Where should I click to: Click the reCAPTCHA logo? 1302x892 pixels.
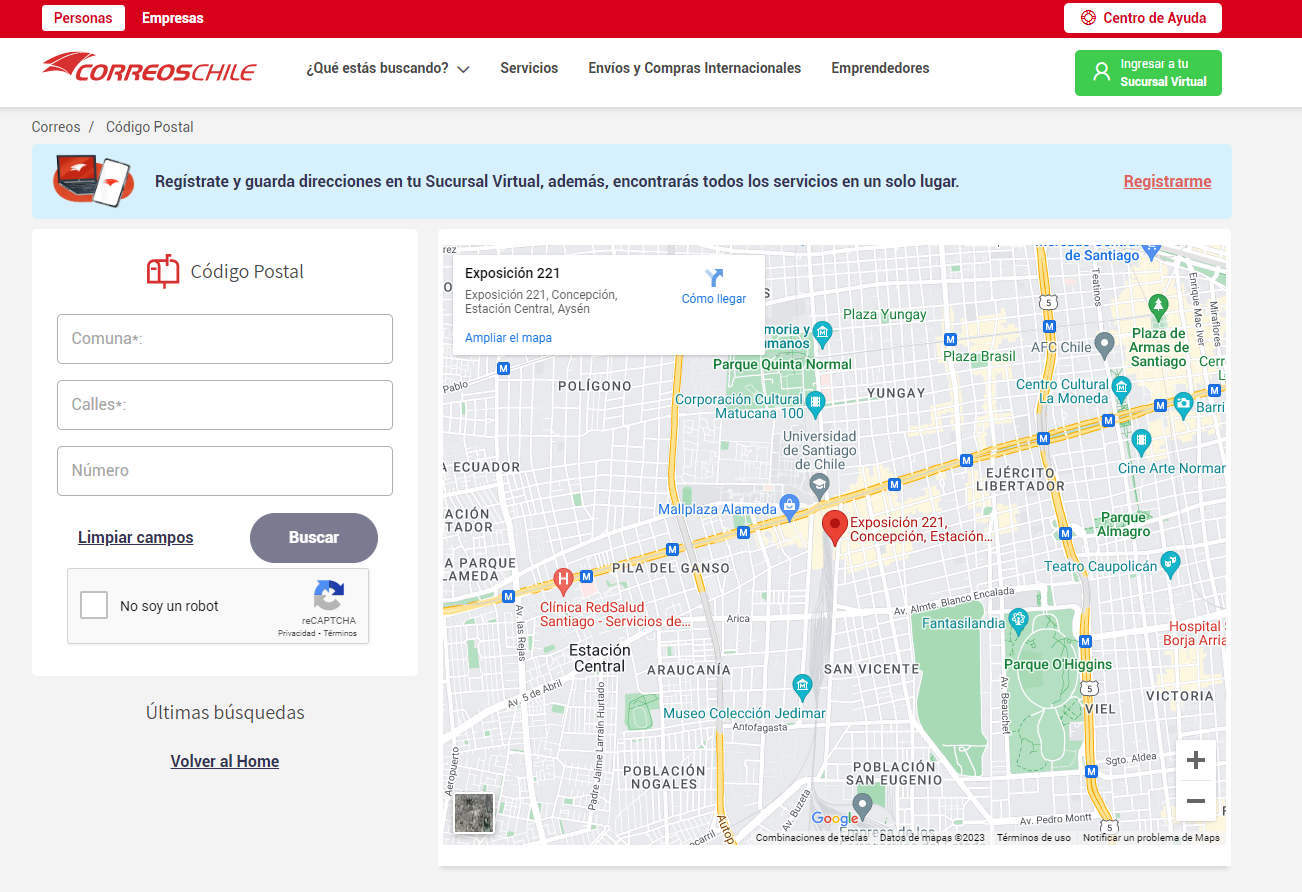pos(328,596)
